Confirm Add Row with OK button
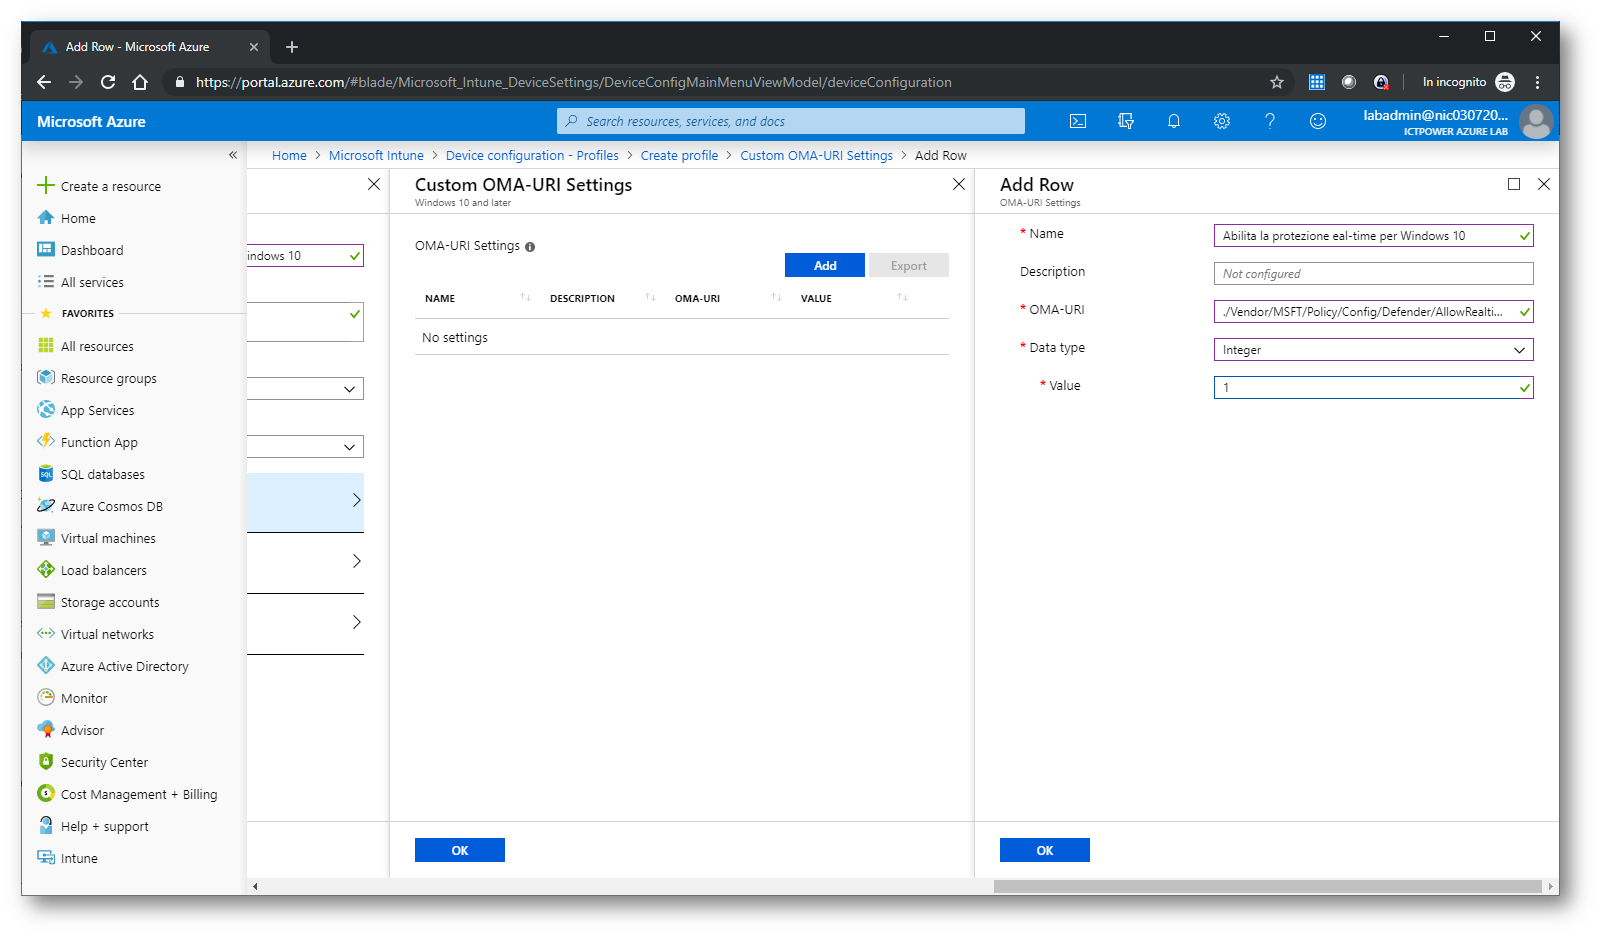The height and width of the screenshot is (938, 1602). (1045, 850)
